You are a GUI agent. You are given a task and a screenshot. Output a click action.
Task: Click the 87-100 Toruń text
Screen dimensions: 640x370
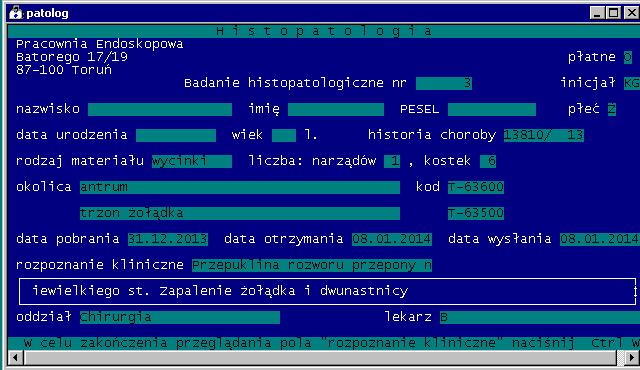coord(64,70)
